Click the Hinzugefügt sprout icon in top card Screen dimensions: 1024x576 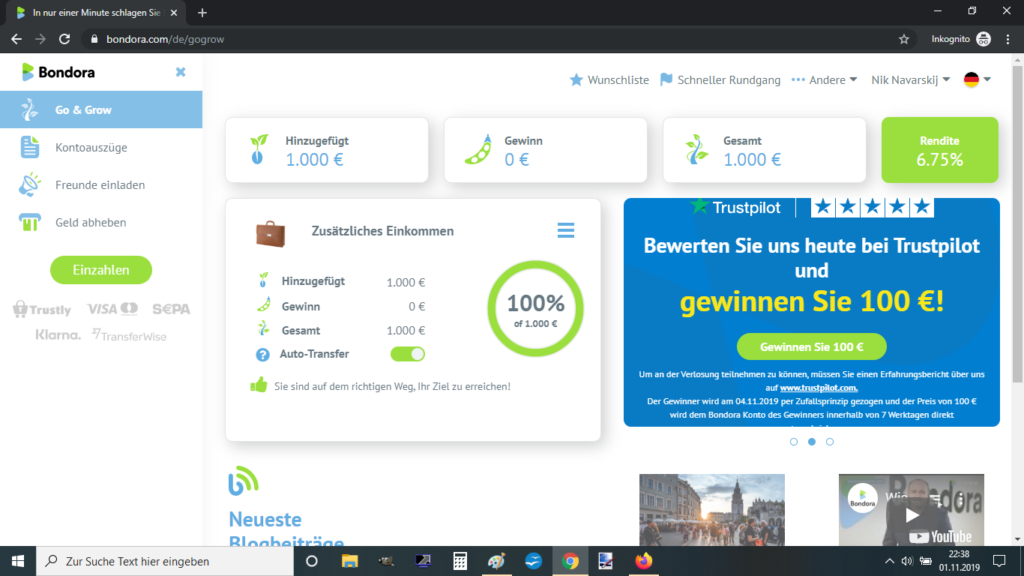coord(259,149)
